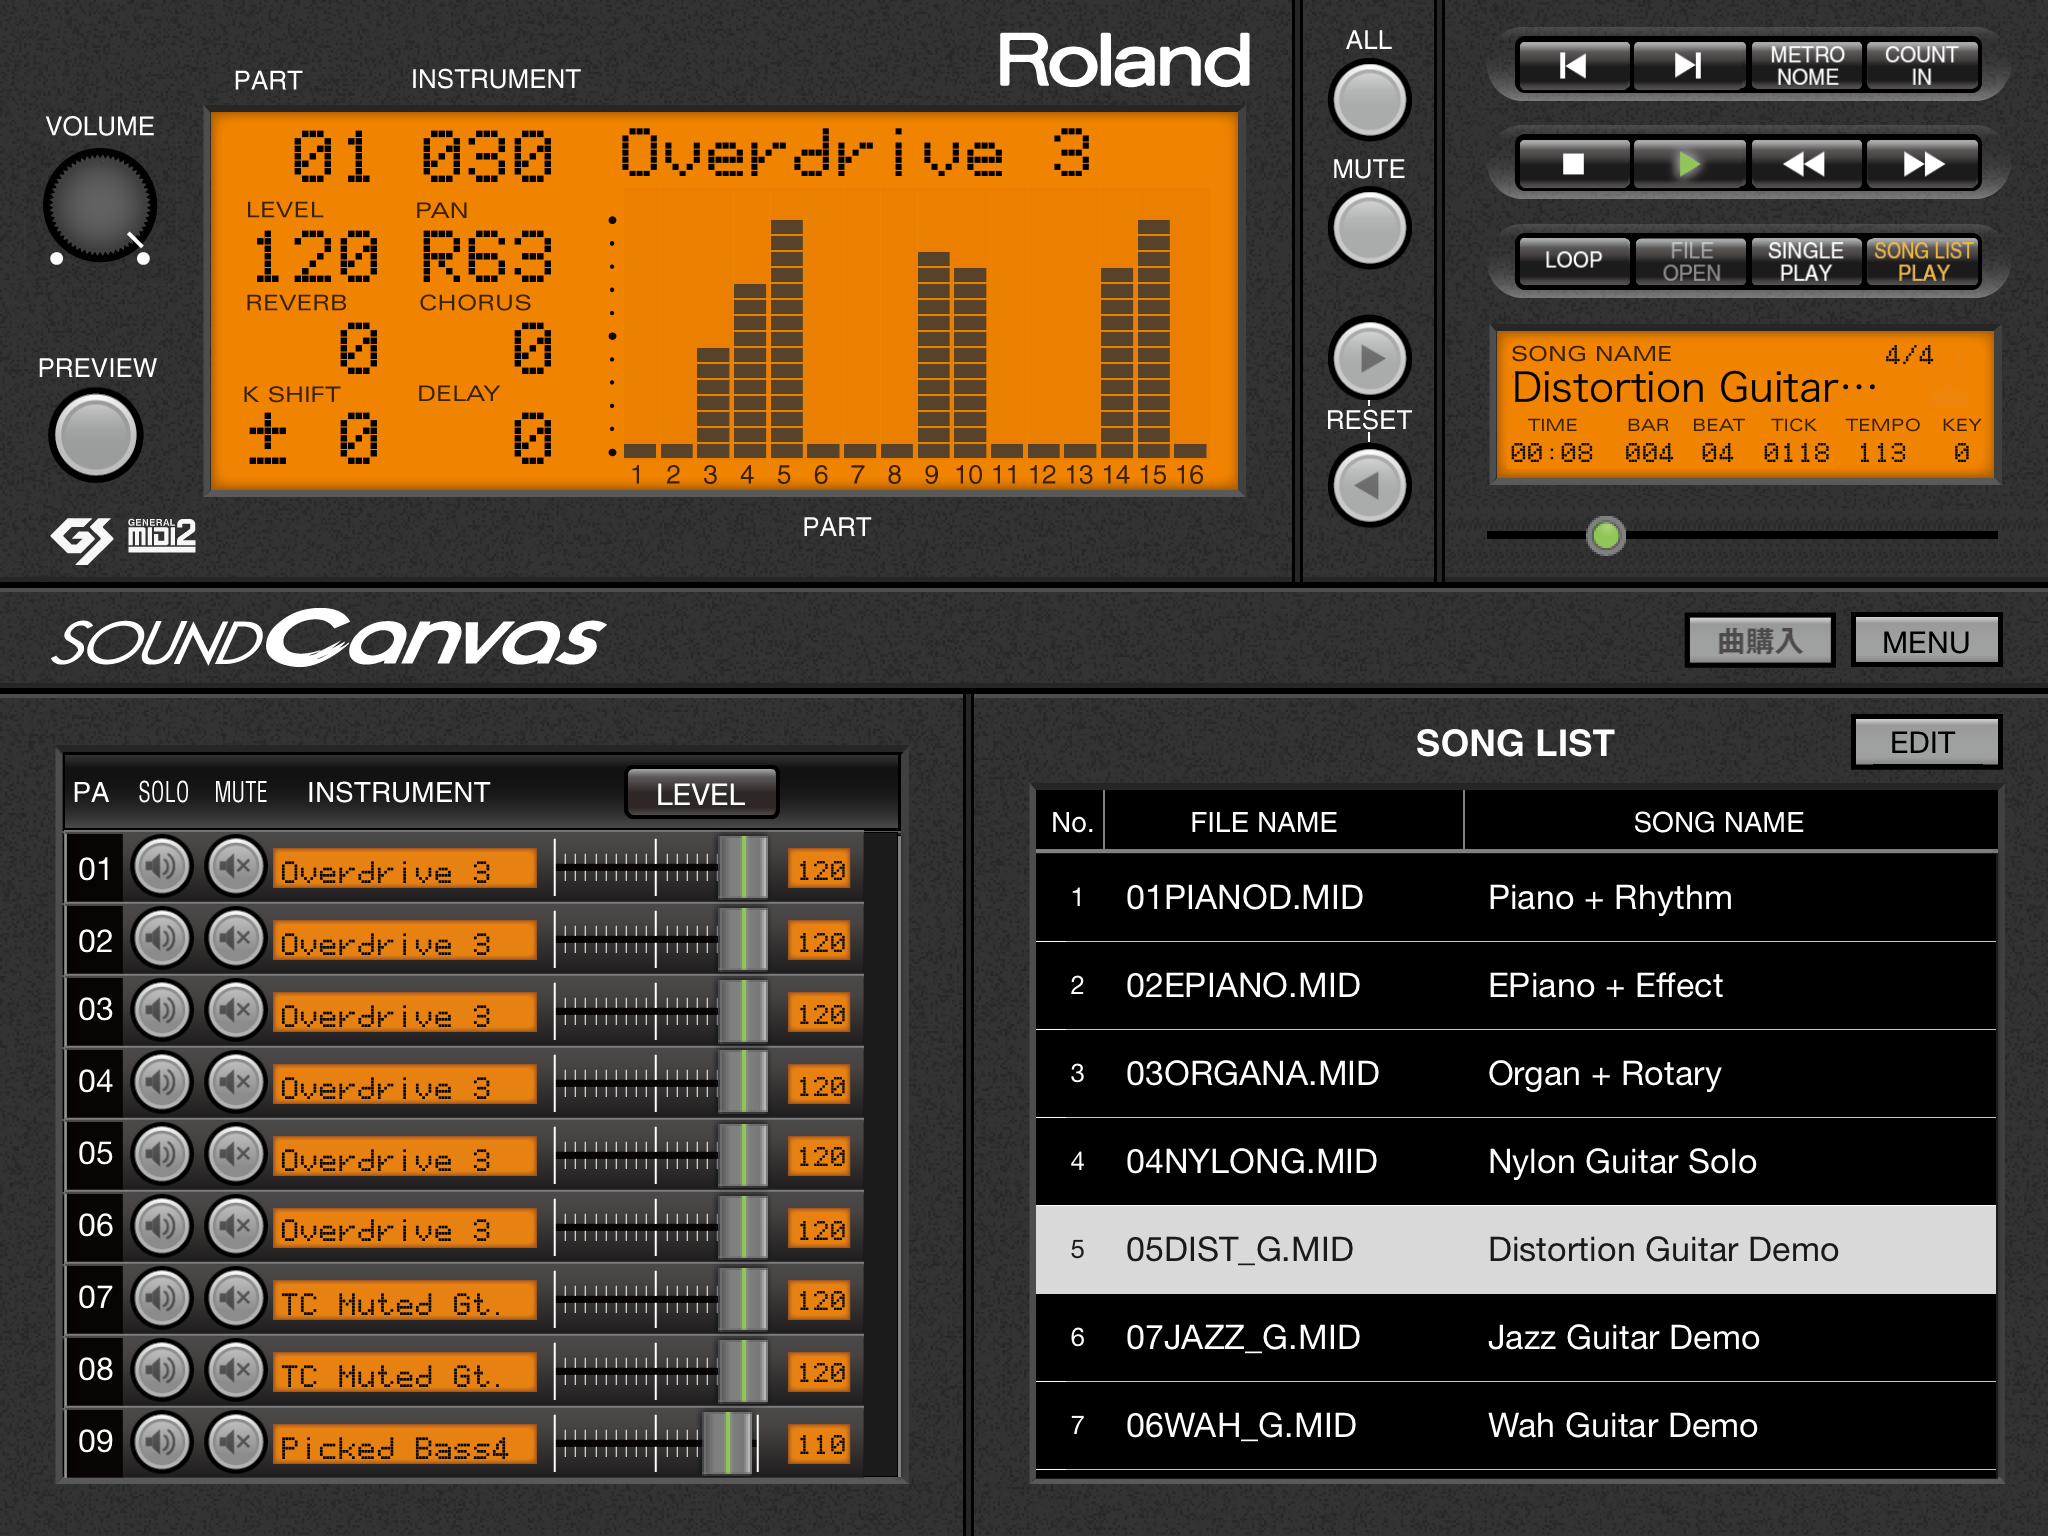
Task: Open Picked Bass4 instrument on part 09
Action: point(405,1445)
